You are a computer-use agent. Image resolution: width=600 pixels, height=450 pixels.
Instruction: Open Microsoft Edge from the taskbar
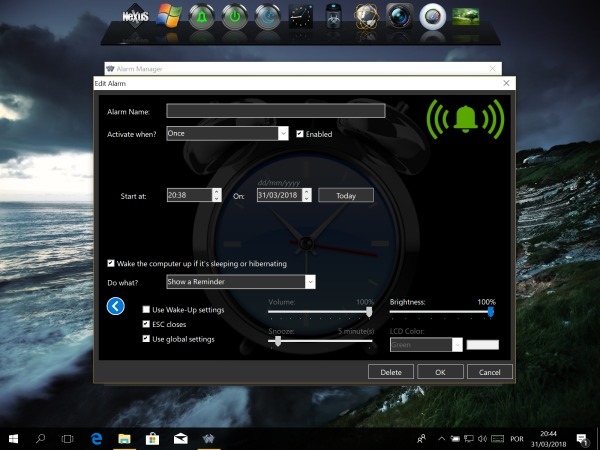[97, 438]
